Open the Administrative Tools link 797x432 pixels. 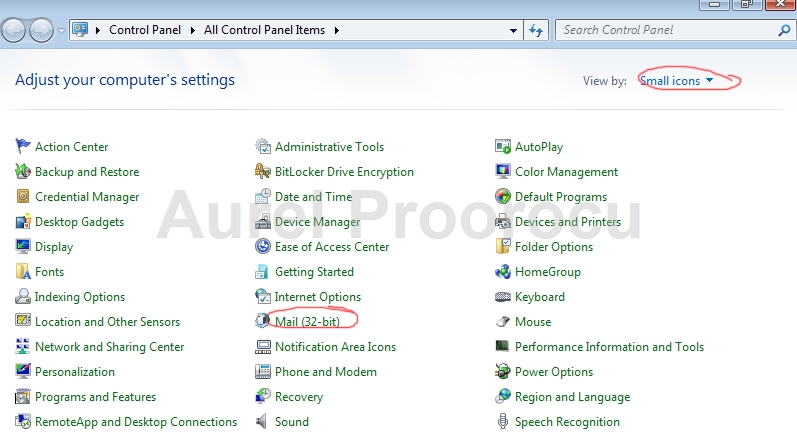tap(329, 147)
